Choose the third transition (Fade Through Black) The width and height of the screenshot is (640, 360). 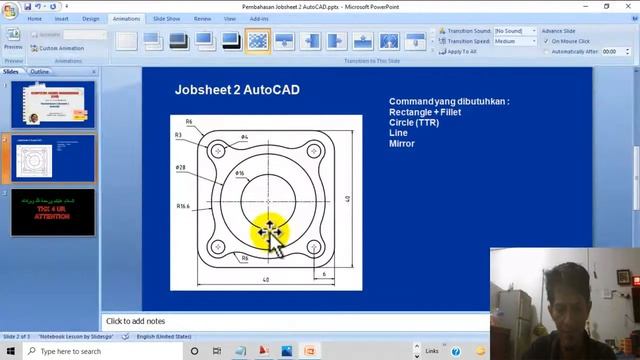(x=179, y=41)
